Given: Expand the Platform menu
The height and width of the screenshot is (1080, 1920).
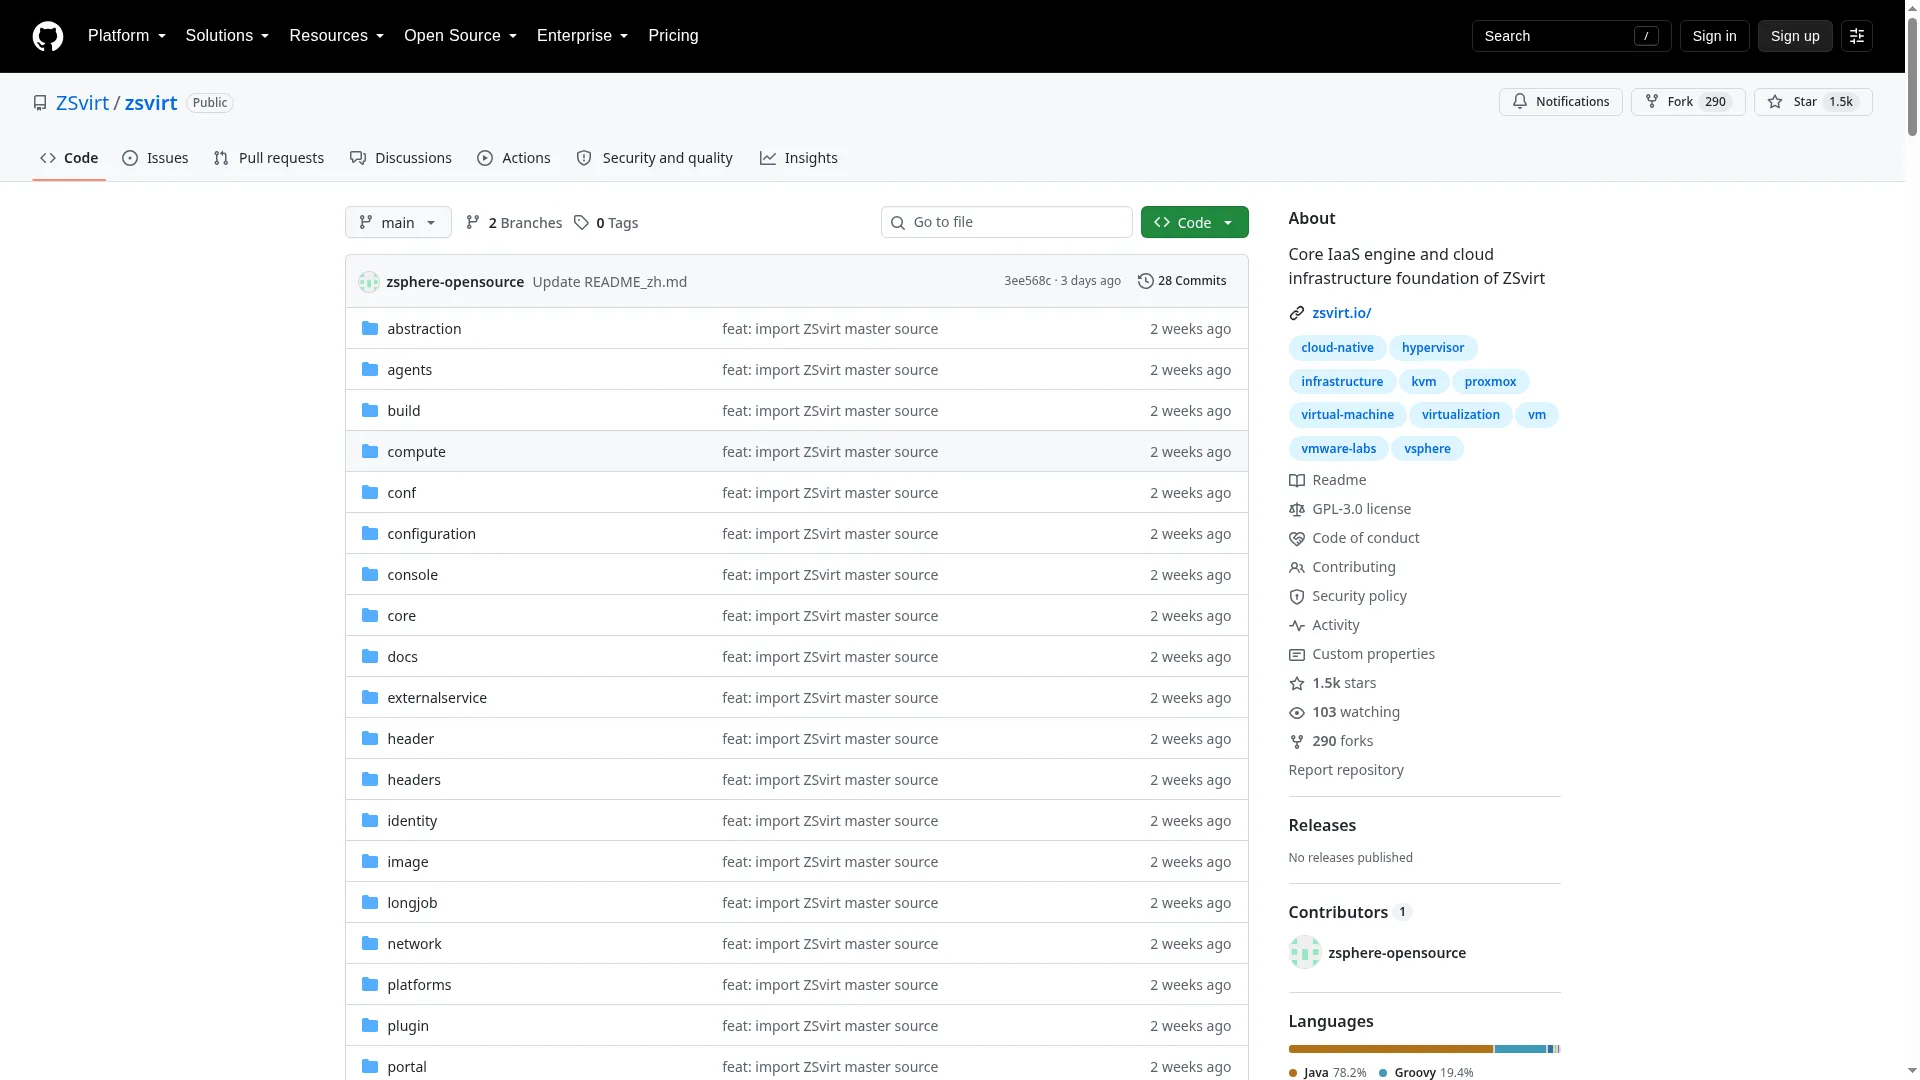Looking at the screenshot, I should (x=127, y=36).
